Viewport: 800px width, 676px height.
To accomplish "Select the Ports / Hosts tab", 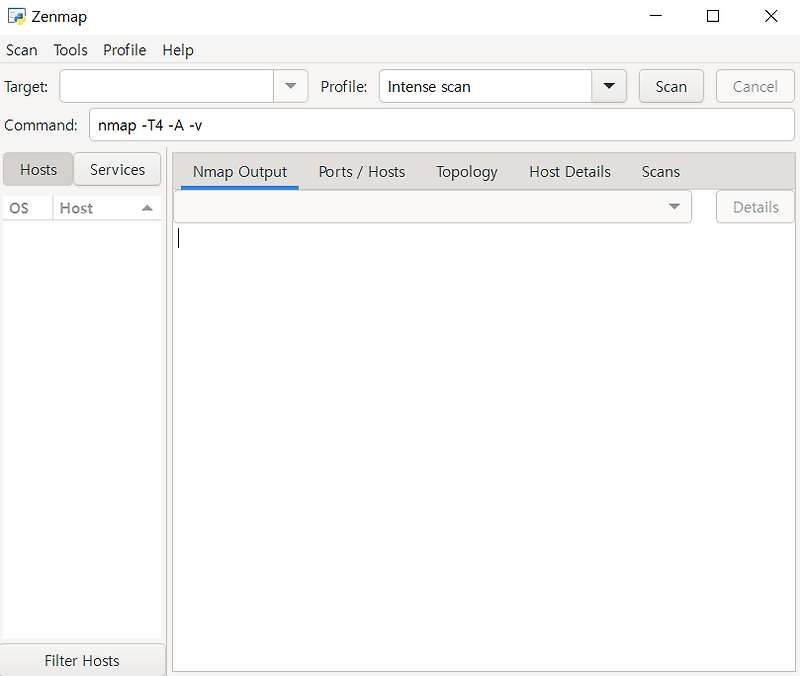I will pos(361,172).
